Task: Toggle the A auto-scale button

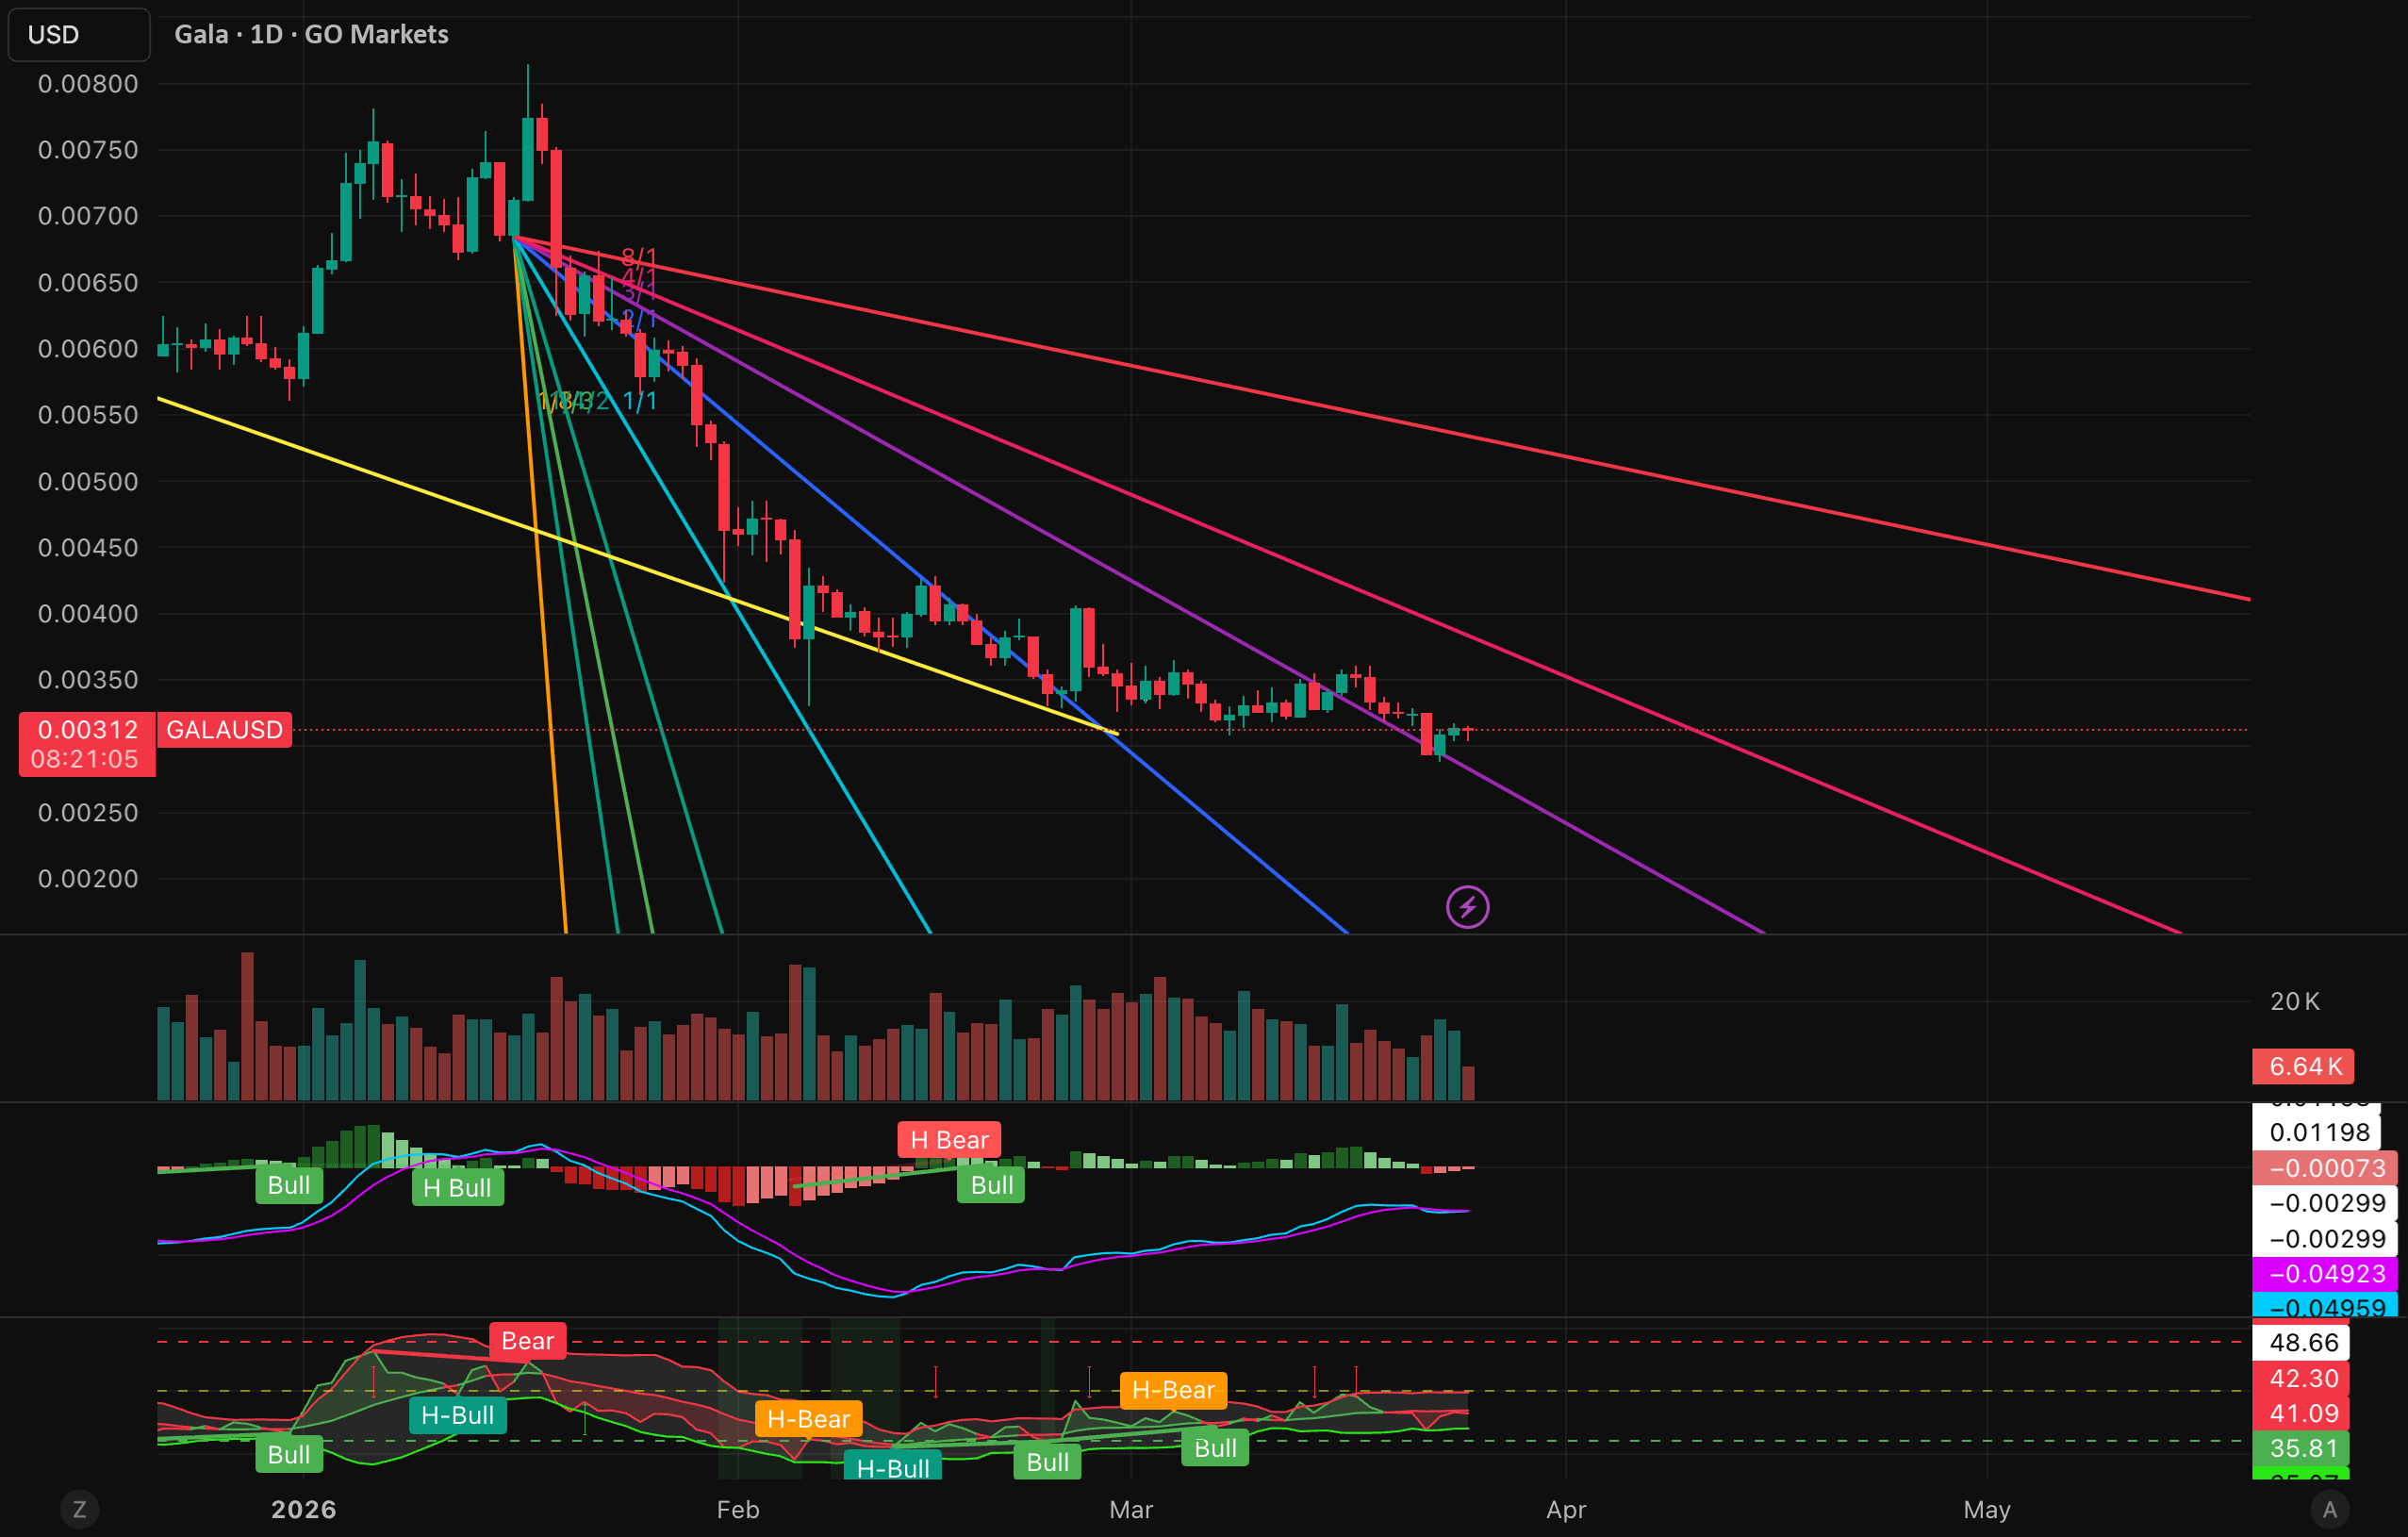Action: [2329, 1509]
